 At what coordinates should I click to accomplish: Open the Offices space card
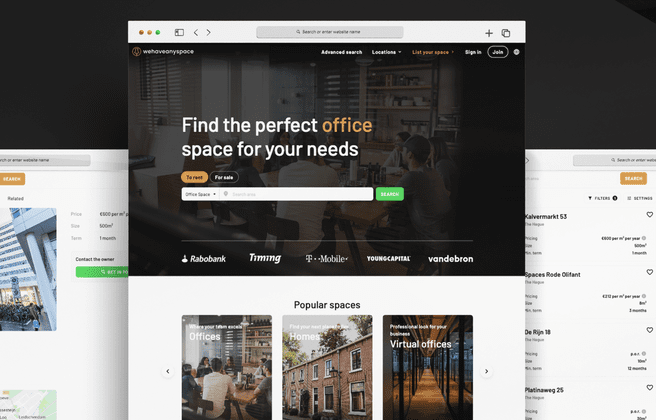click(x=227, y=367)
